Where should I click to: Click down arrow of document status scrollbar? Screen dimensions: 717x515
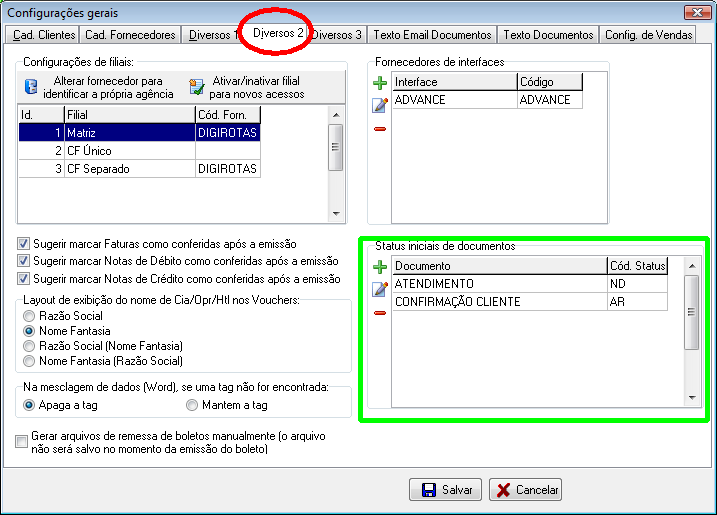692,398
